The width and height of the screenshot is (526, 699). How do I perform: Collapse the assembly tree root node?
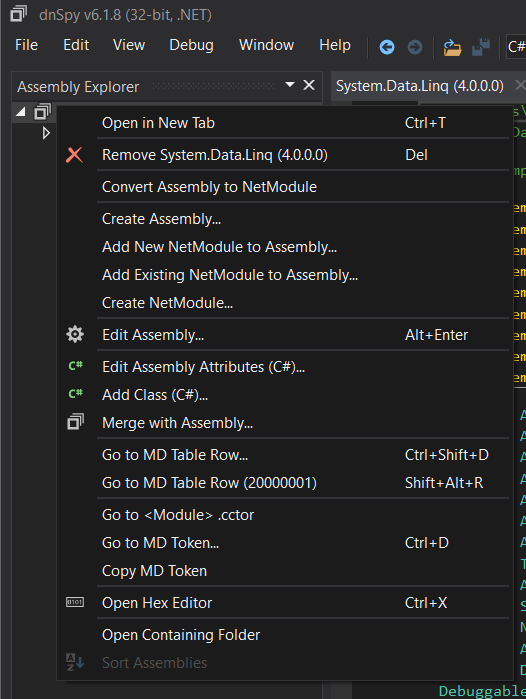pos(21,112)
